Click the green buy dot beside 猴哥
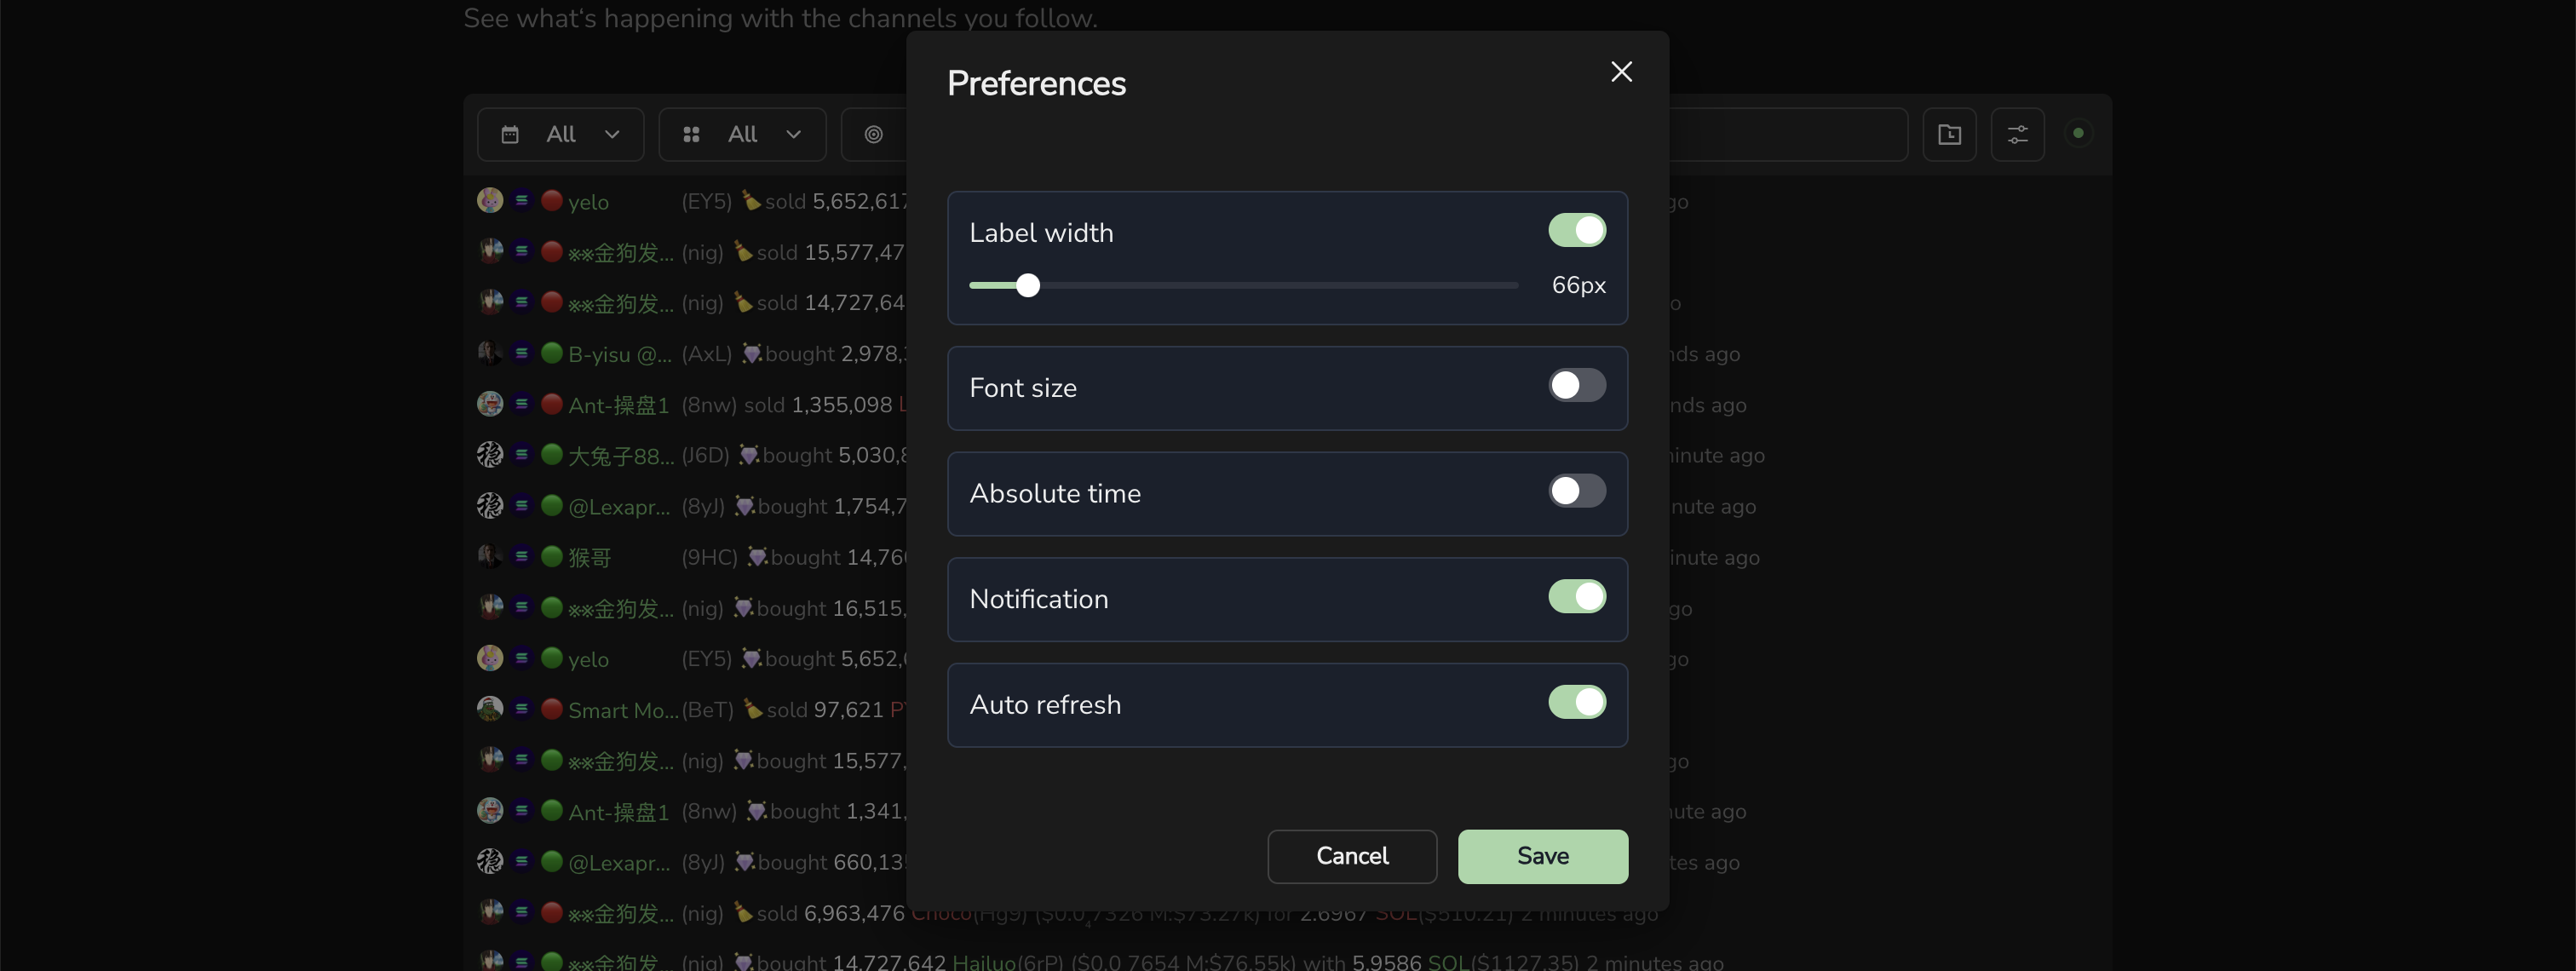Viewport: 2576px width, 971px height. click(x=551, y=557)
